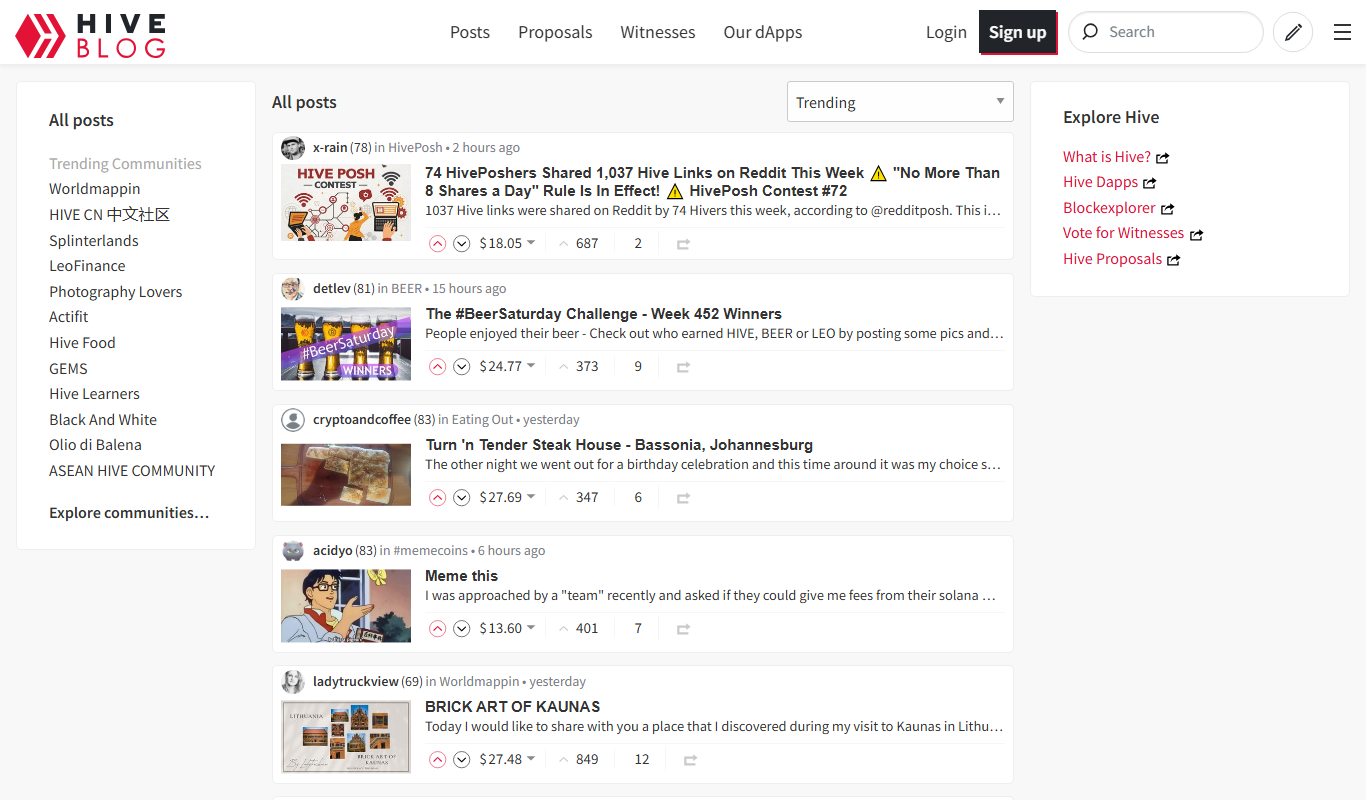Select the Photography Lovers community
1366x800 pixels.
click(116, 292)
